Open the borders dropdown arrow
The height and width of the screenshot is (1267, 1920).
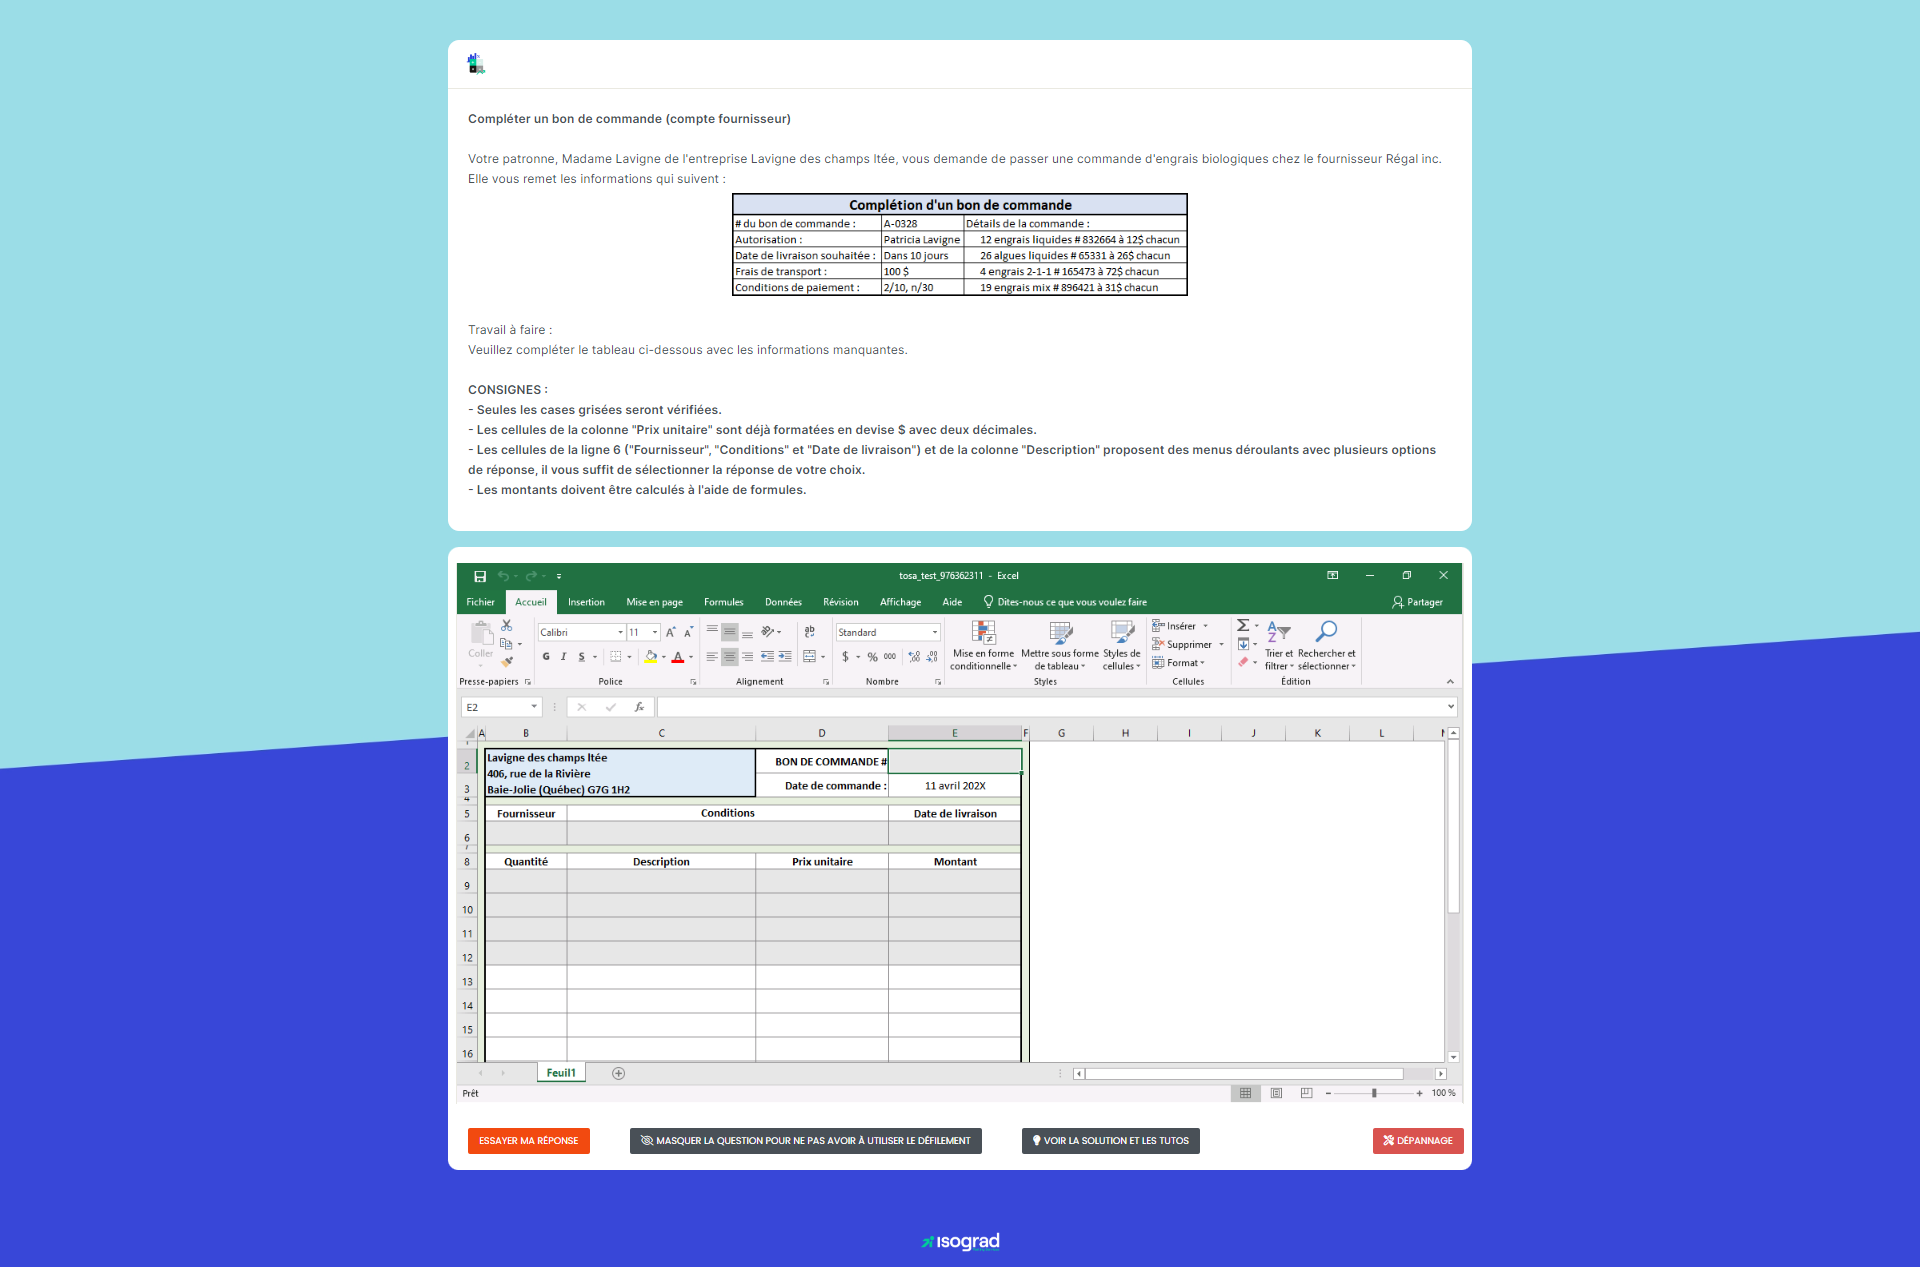pyautogui.click(x=629, y=657)
